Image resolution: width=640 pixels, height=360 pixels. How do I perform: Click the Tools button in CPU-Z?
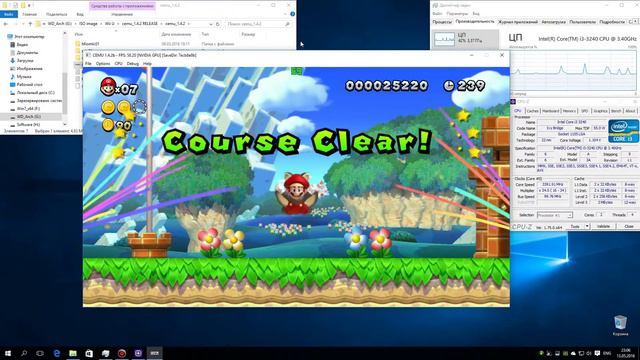pyautogui.click(x=575, y=226)
